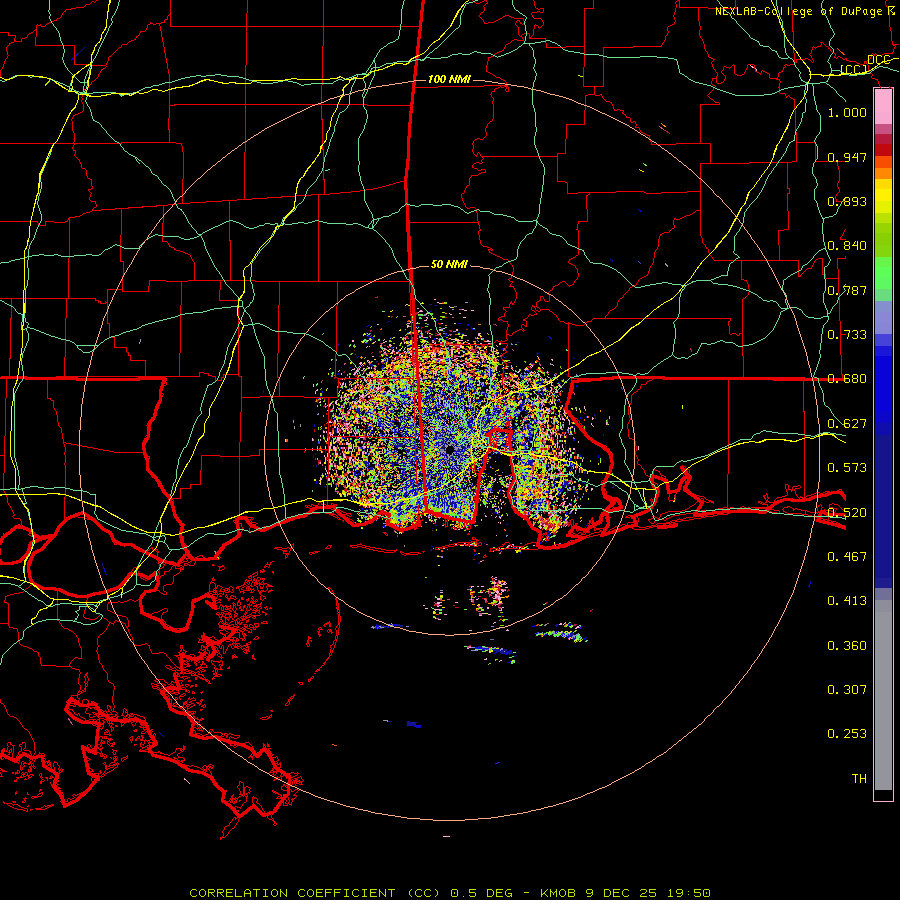Click the black radar site dot at center
The width and height of the screenshot is (900, 900).
449,449
